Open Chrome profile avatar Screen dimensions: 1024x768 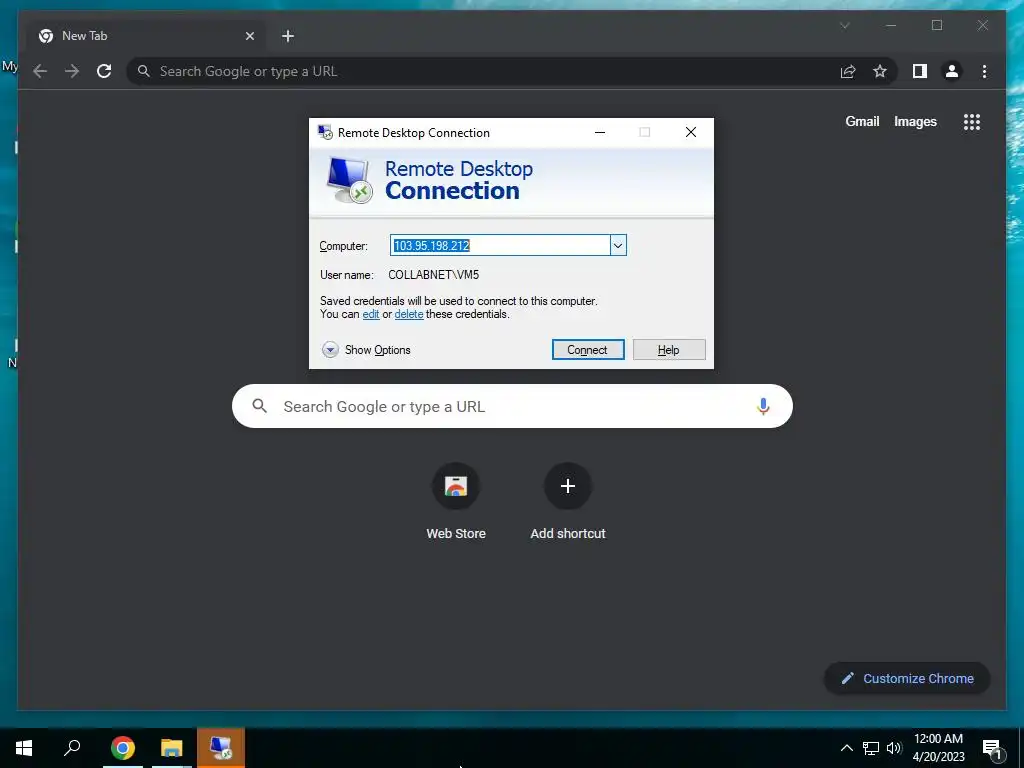952,71
